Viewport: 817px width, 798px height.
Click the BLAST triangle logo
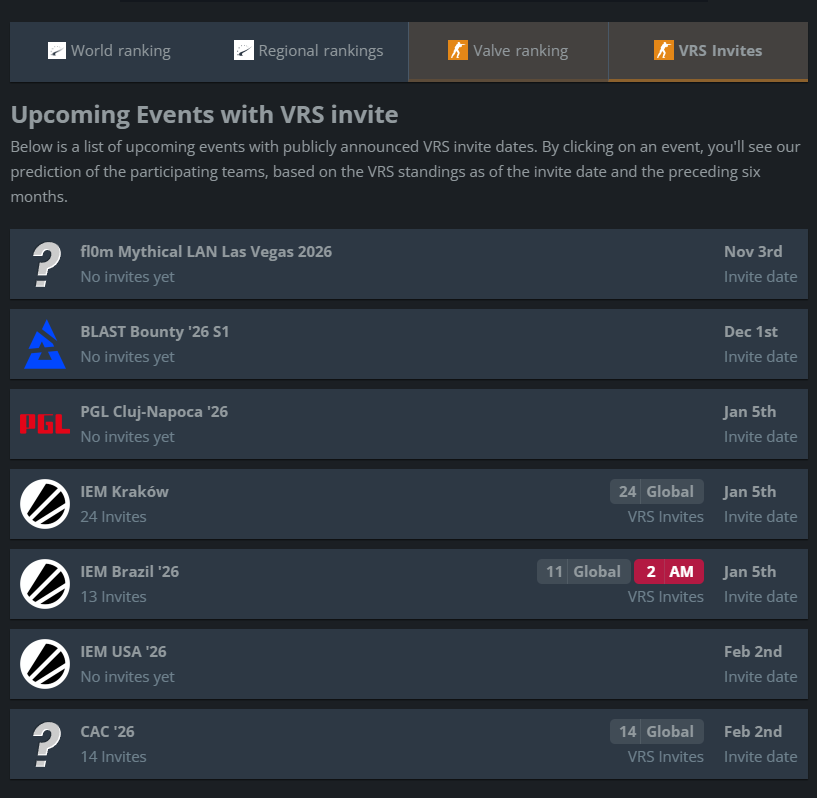(x=45, y=344)
